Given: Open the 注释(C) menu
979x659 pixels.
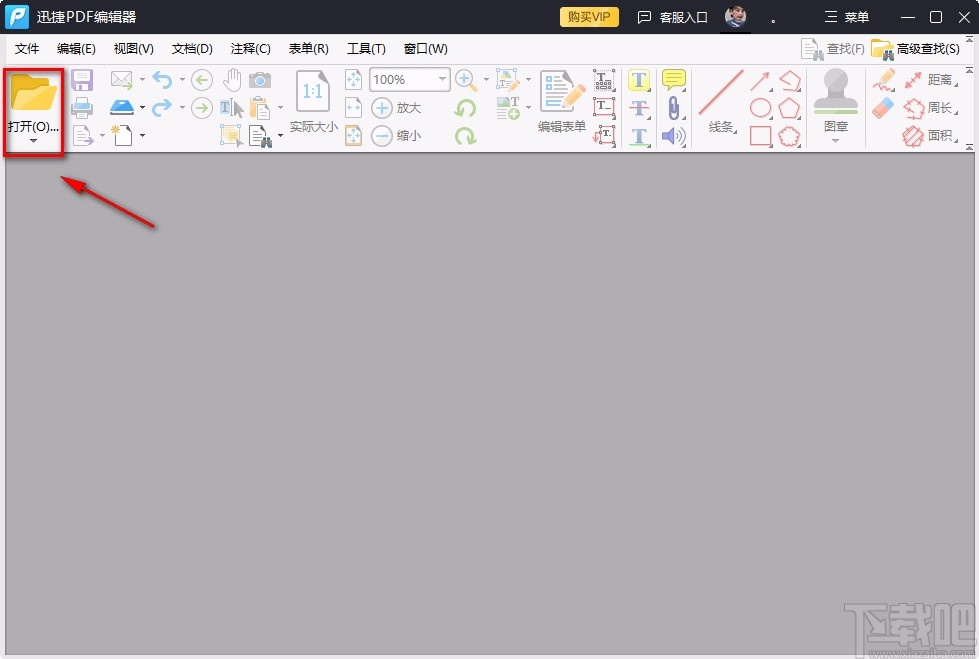Looking at the screenshot, I should pos(250,48).
